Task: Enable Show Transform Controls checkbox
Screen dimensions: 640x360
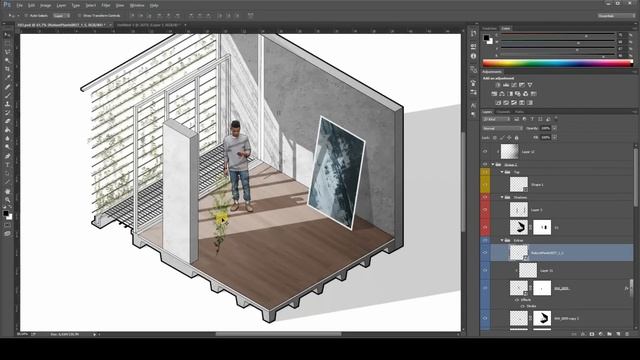Action: (79, 16)
